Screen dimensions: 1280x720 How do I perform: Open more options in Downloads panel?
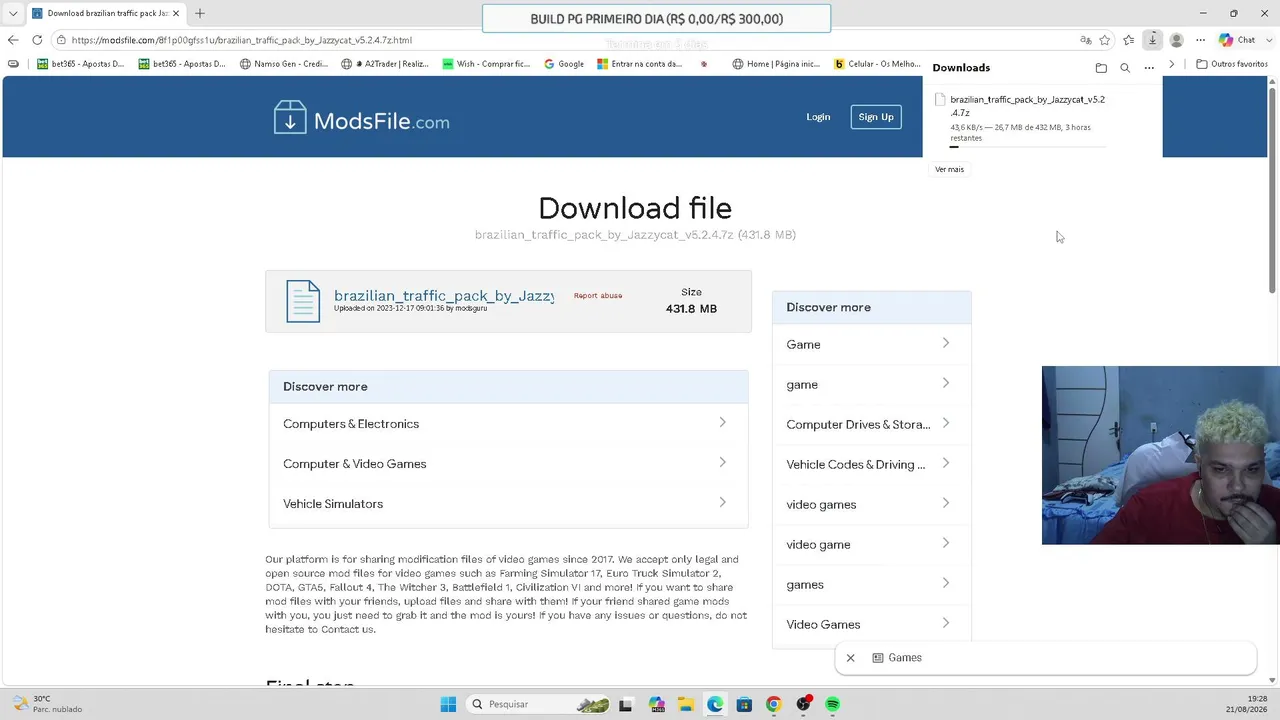pyautogui.click(x=1149, y=68)
